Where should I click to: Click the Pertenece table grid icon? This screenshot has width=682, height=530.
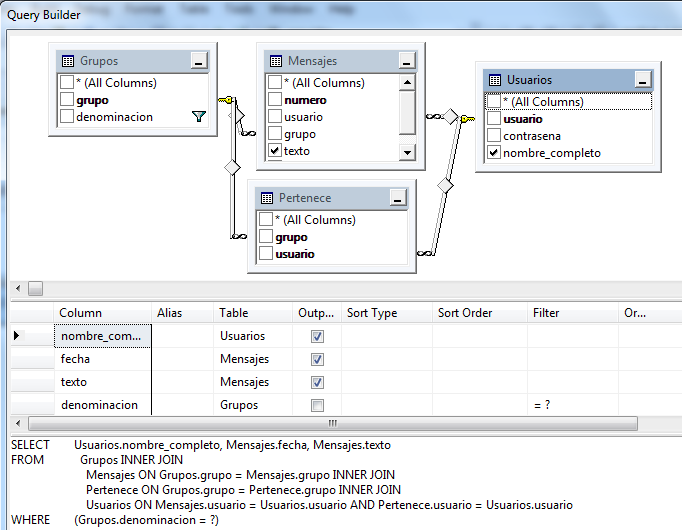coord(267,198)
